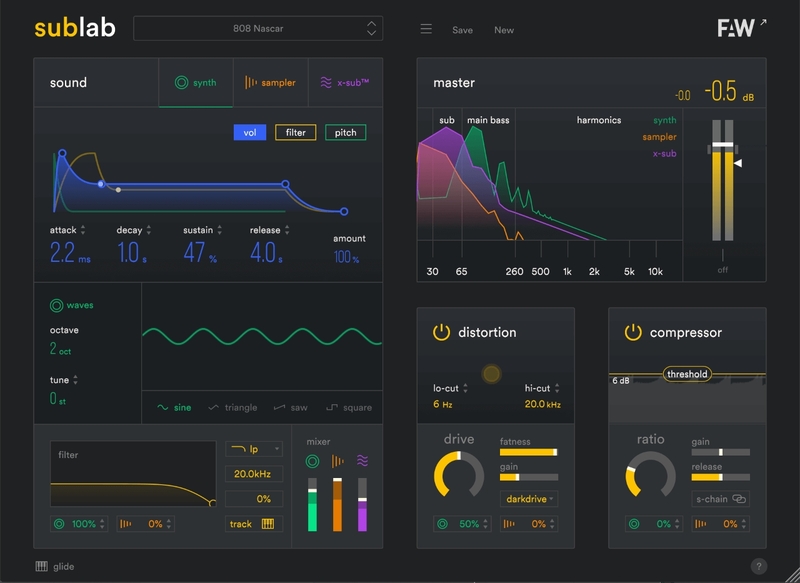Click the hi-cut stepper arrows
This screenshot has width=800, height=583.
coord(557,388)
